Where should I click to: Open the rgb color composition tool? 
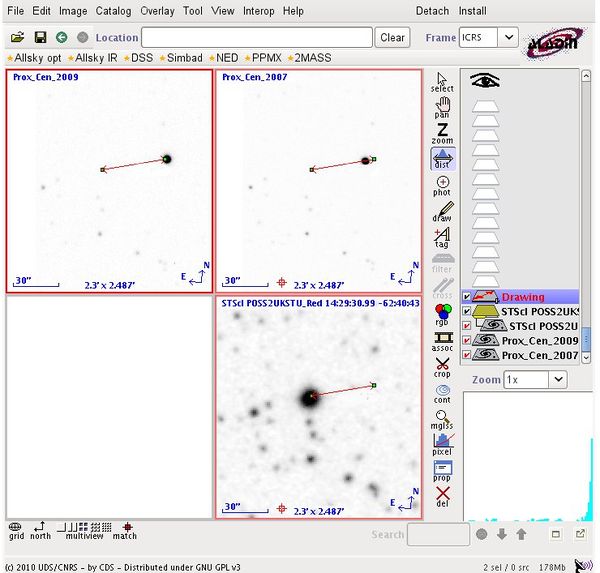(x=442, y=315)
